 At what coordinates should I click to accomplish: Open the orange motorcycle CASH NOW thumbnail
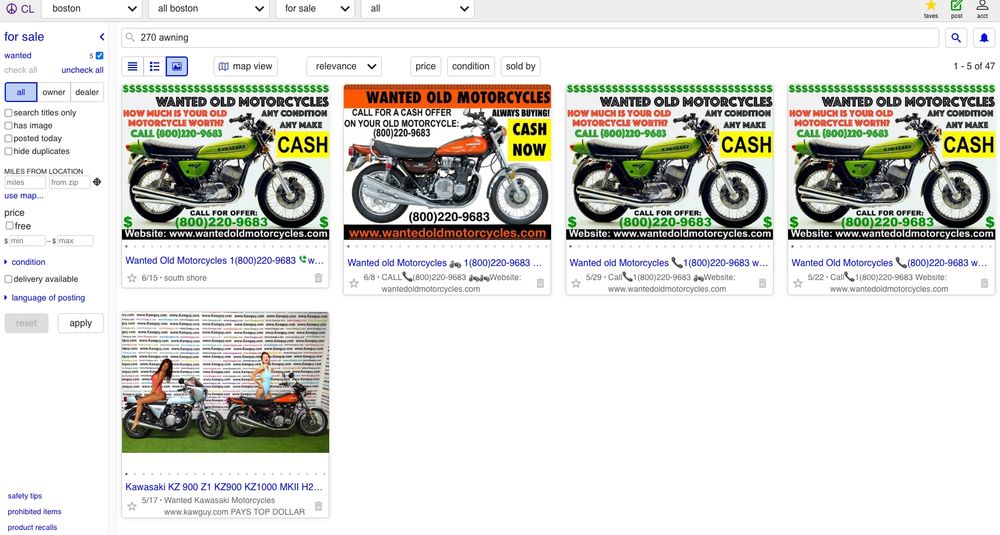pos(447,163)
